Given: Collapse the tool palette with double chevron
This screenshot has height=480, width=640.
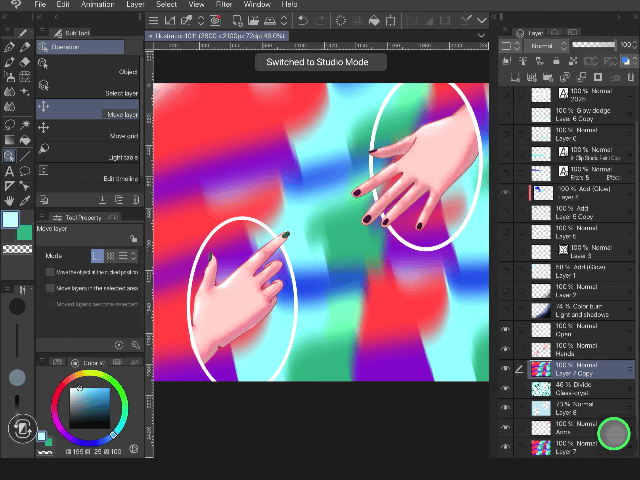Looking at the screenshot, I should [4, 17].
